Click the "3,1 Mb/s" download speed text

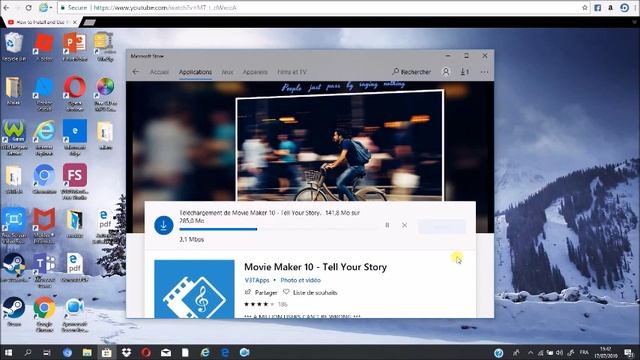pos(191,240)
